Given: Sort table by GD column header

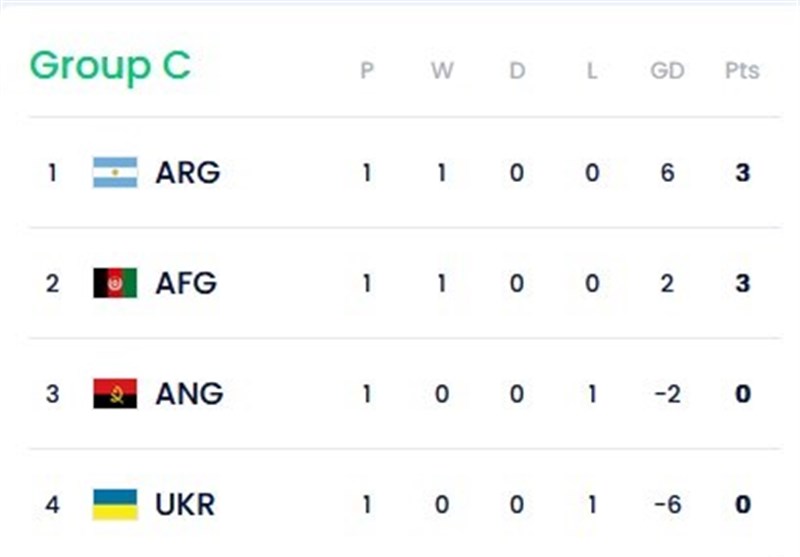Looking at the screenshot, I should 667,71.
